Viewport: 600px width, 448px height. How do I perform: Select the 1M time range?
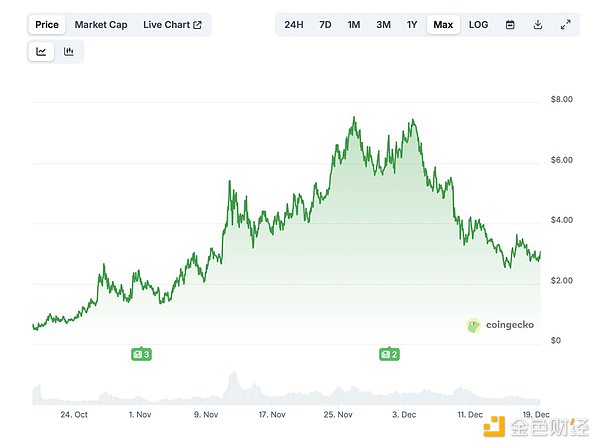354,24
